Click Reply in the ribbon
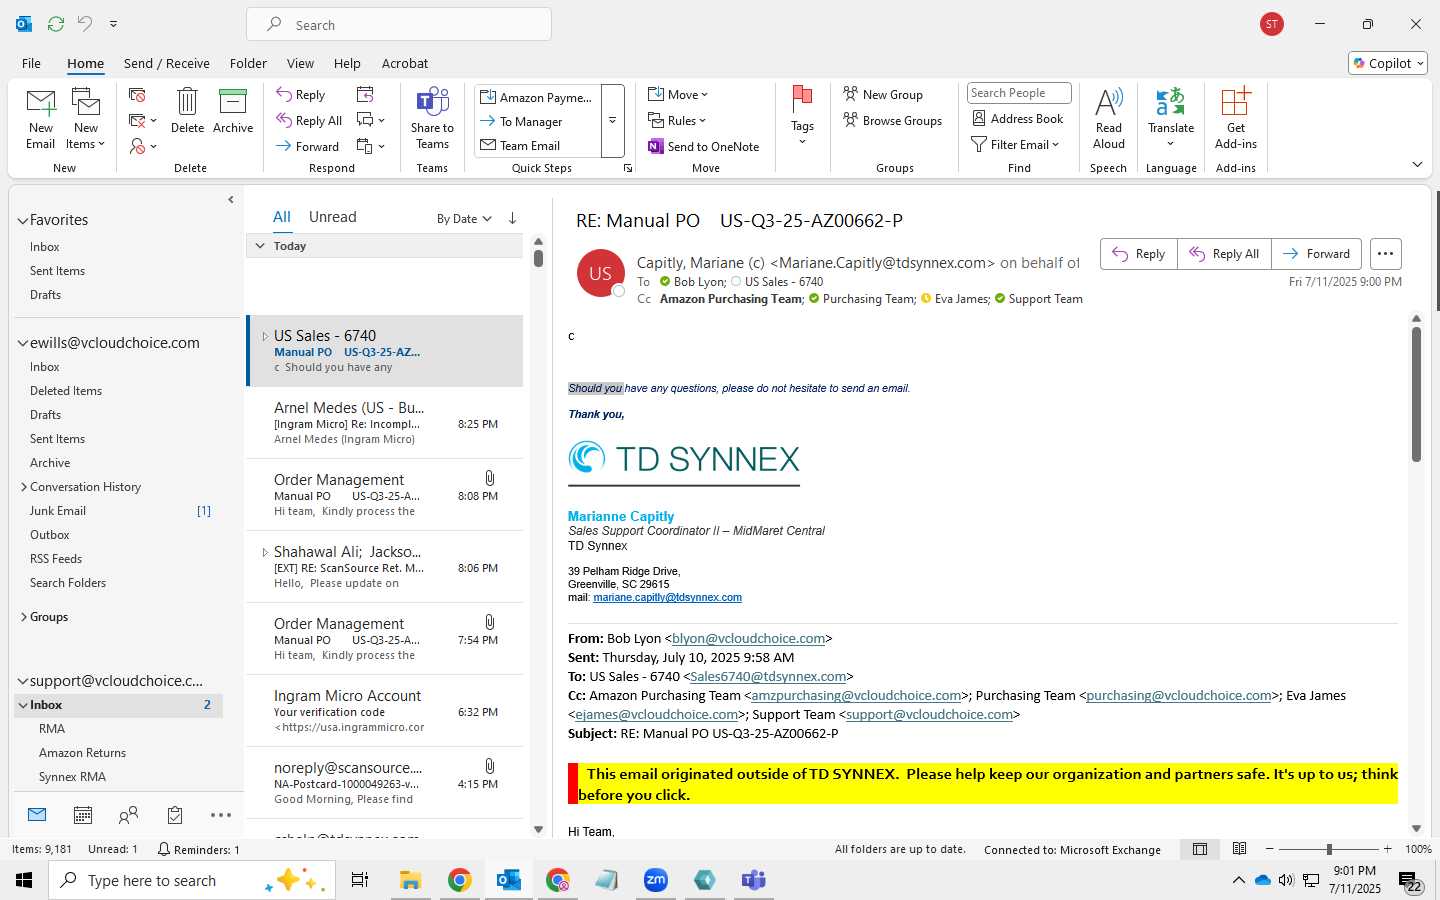1440x900 pixels. [301, 94]
